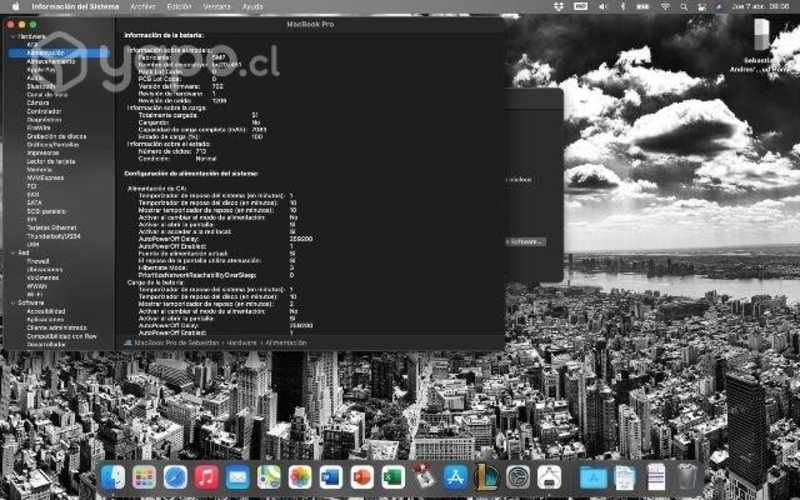Select Cámara in the sidebar
800x500 pixels.
(38, 103)
